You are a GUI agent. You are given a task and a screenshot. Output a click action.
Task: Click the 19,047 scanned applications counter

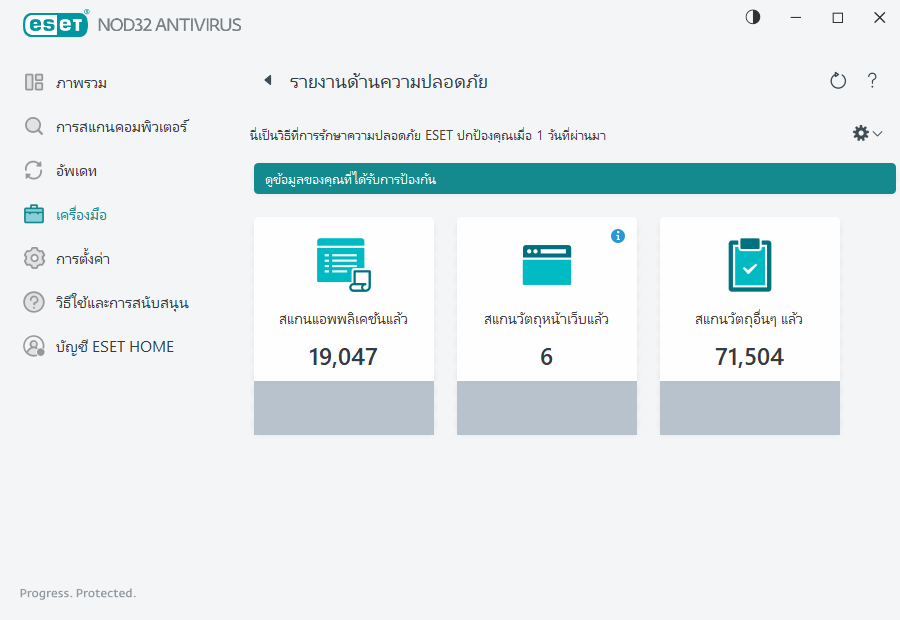[x=343, y=357]
